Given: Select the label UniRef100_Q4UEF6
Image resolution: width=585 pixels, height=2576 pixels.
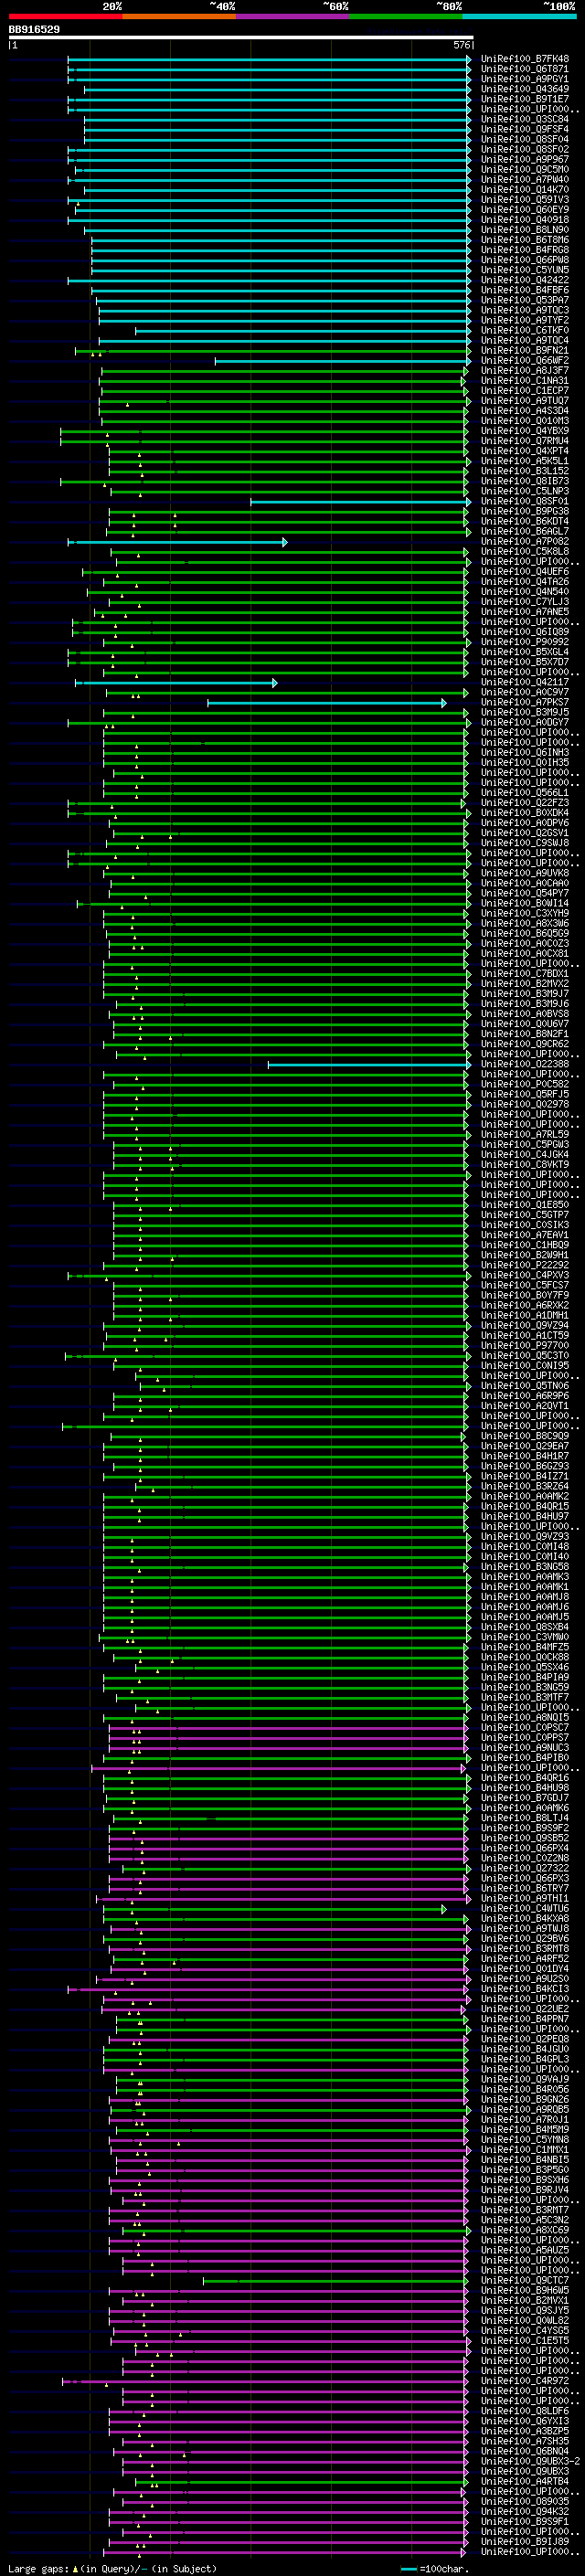Looking at the screenshot, I should (525, 572).
